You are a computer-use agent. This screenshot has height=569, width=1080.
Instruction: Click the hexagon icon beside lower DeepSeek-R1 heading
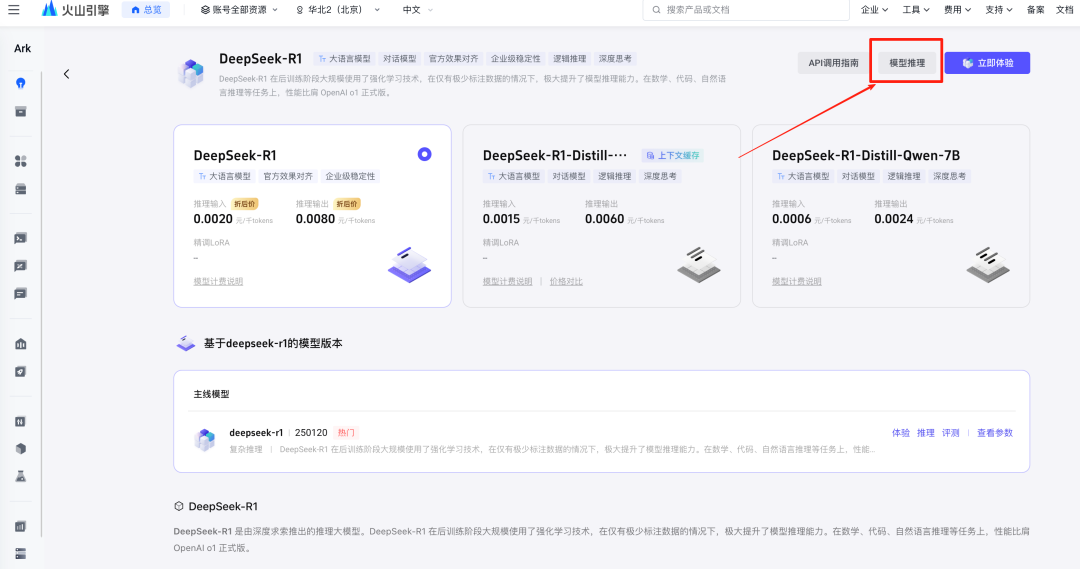pos(179,506)
